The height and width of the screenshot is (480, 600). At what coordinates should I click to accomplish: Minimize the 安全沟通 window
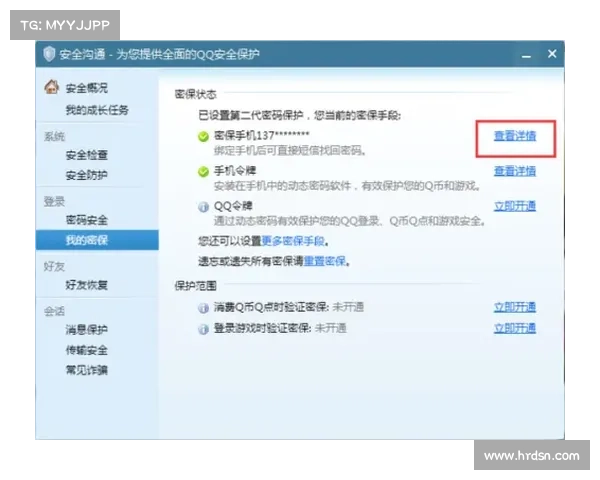point(526,56)
